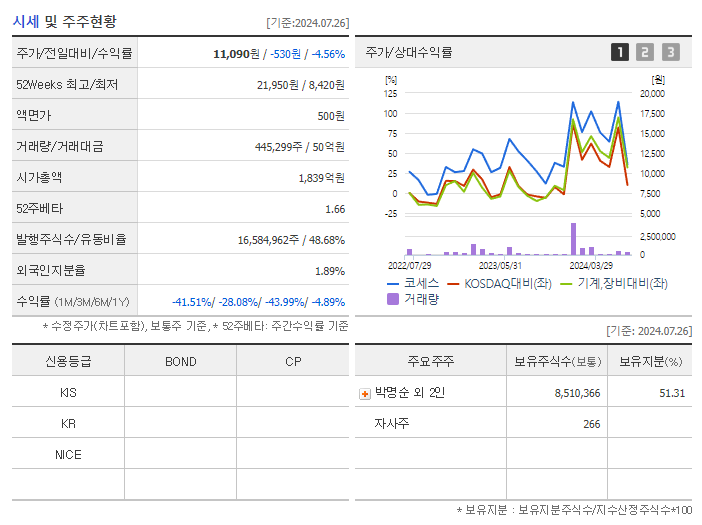The height and width of the screenshot is (525, 702).
Task: Click the stock price 11,090원 value
Action: [x=236, y=54]
